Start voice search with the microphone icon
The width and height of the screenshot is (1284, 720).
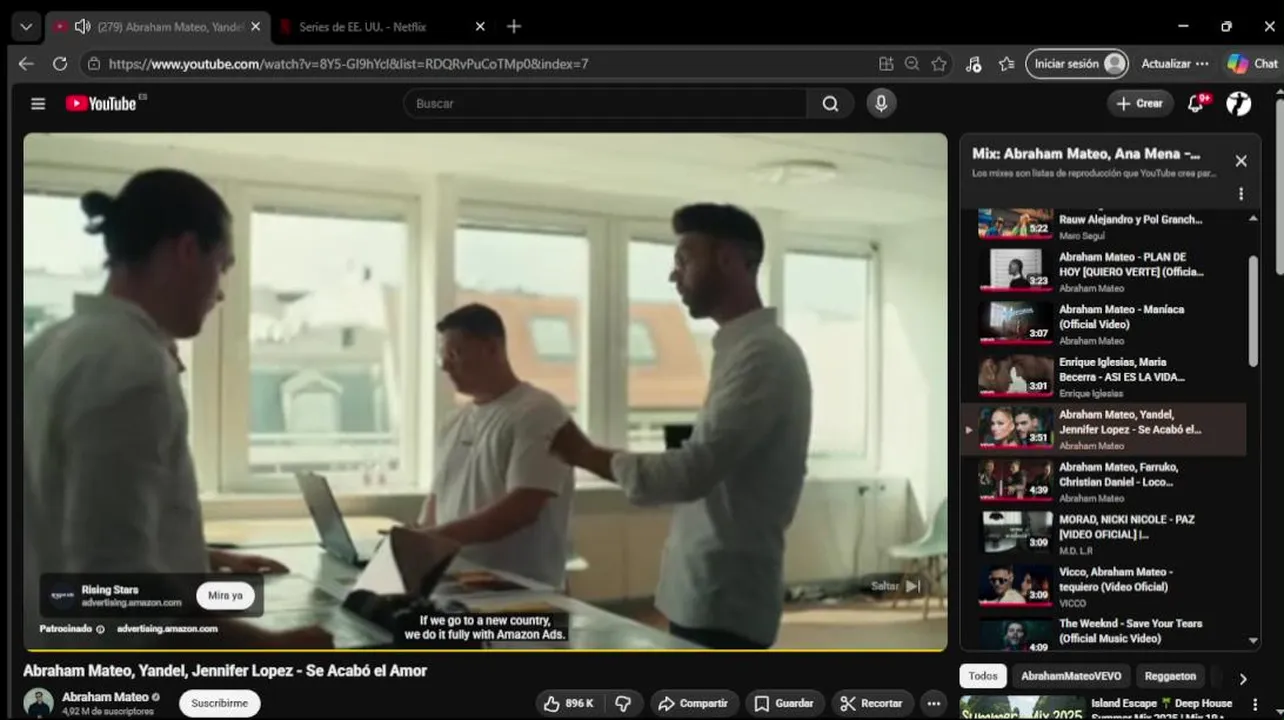point(881,103)
